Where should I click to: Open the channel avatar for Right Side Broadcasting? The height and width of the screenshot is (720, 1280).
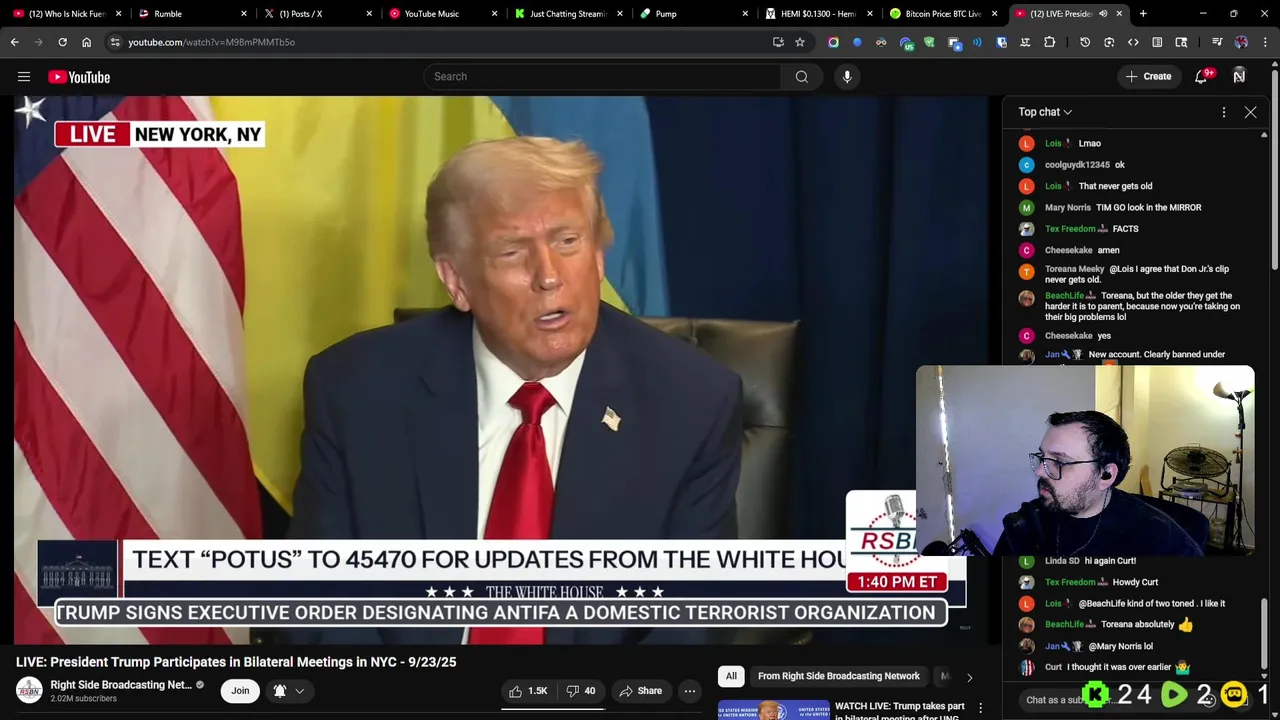click(x=29, y=691)
